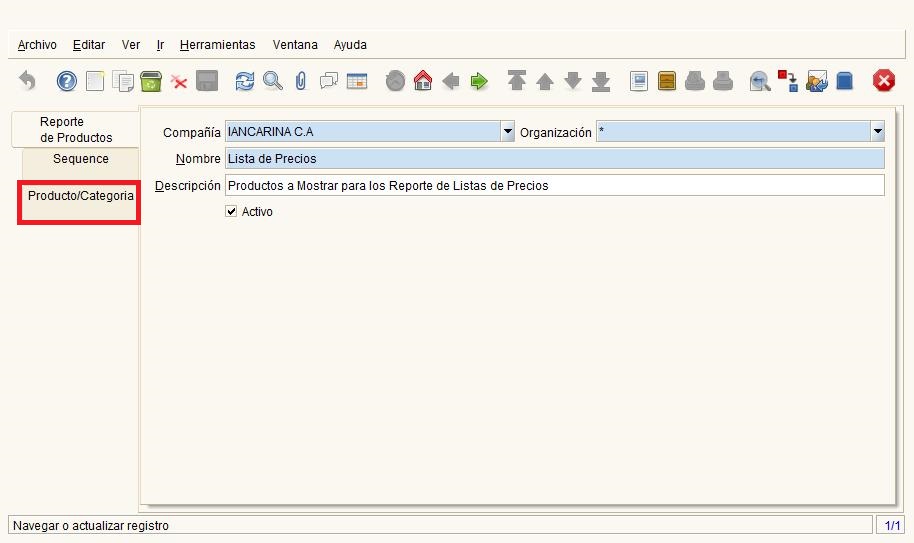Open the Active Workflows icon
914x543 pixels.
pos(788,81)
